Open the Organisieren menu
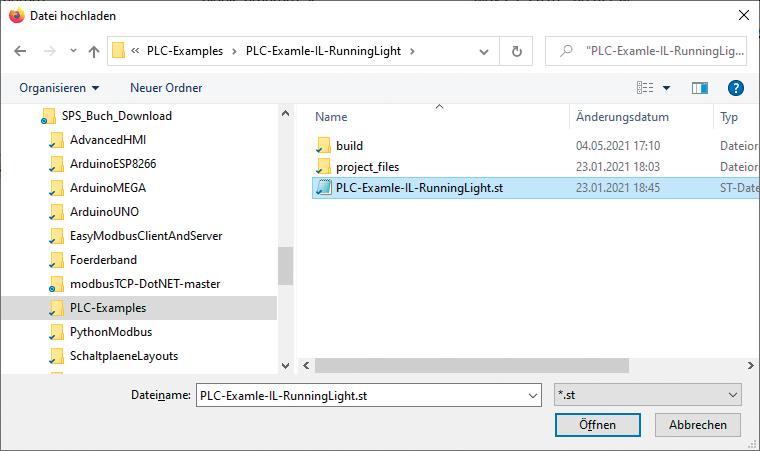The image size is (760, 451). [59, 88]
